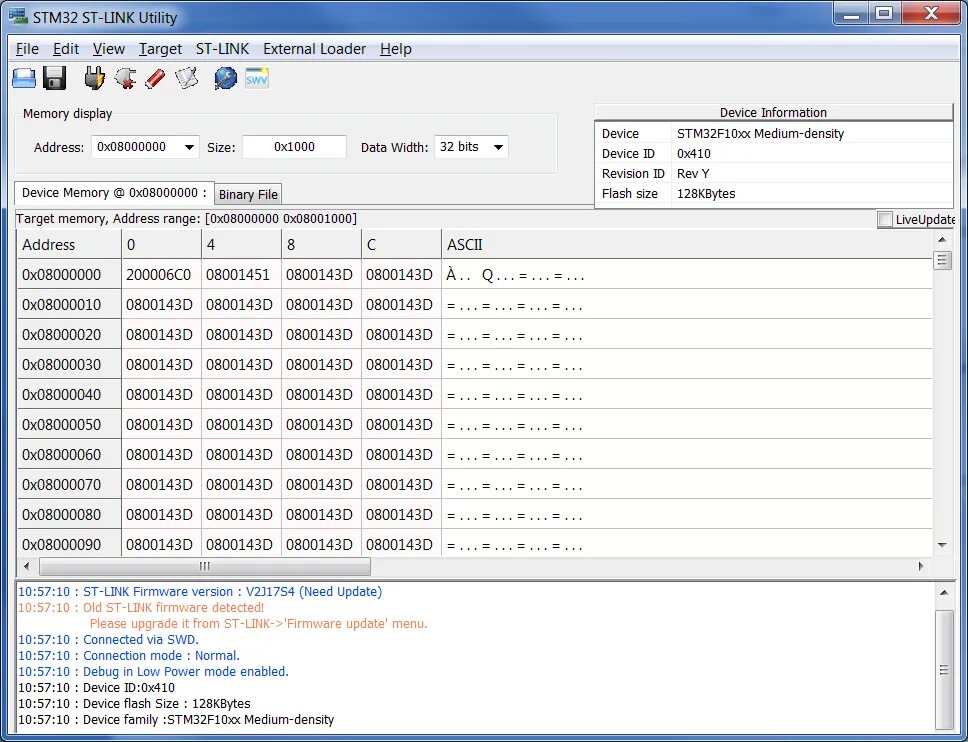
Task: Click the log line 'Old ST-LINK firmware detected!'
Action: point(141,607)
